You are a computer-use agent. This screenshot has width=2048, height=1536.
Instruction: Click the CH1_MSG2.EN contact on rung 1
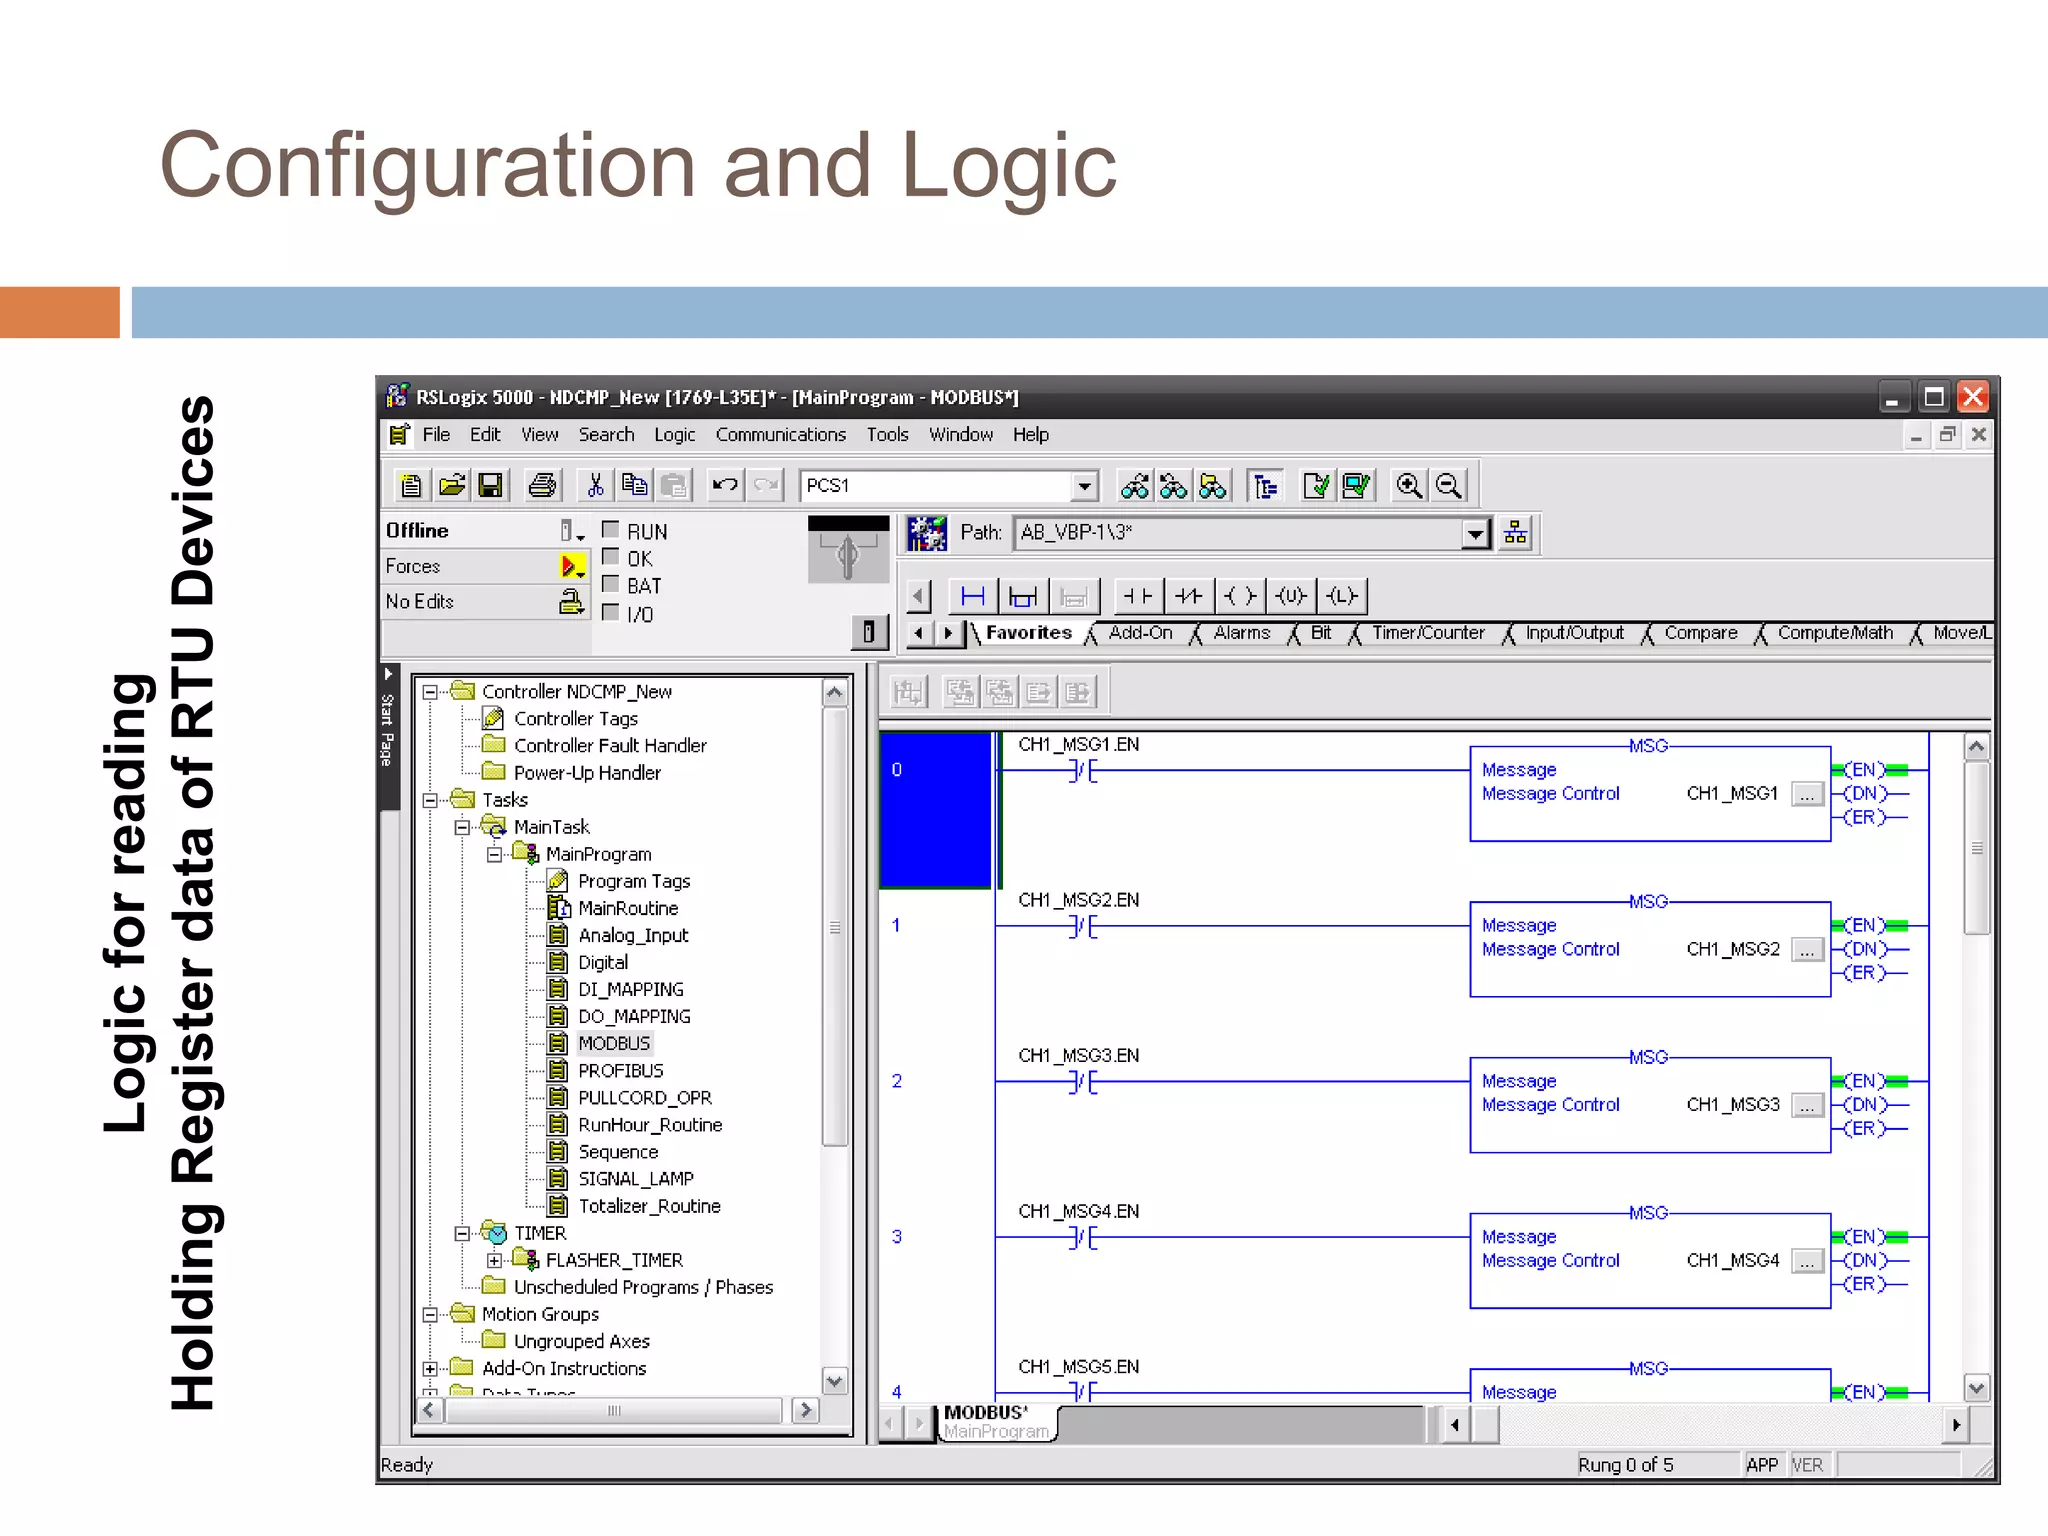point(1084,927)
